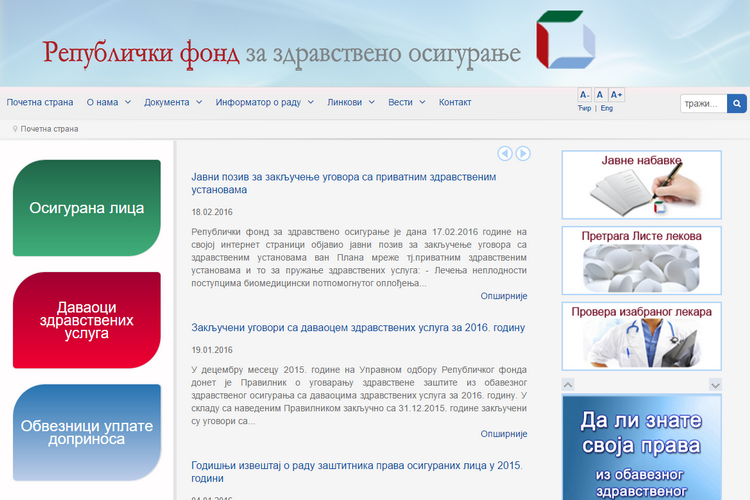Click the search magnifier button
The width and height of the screenshot is (750, 500).
tap(737, 103)
